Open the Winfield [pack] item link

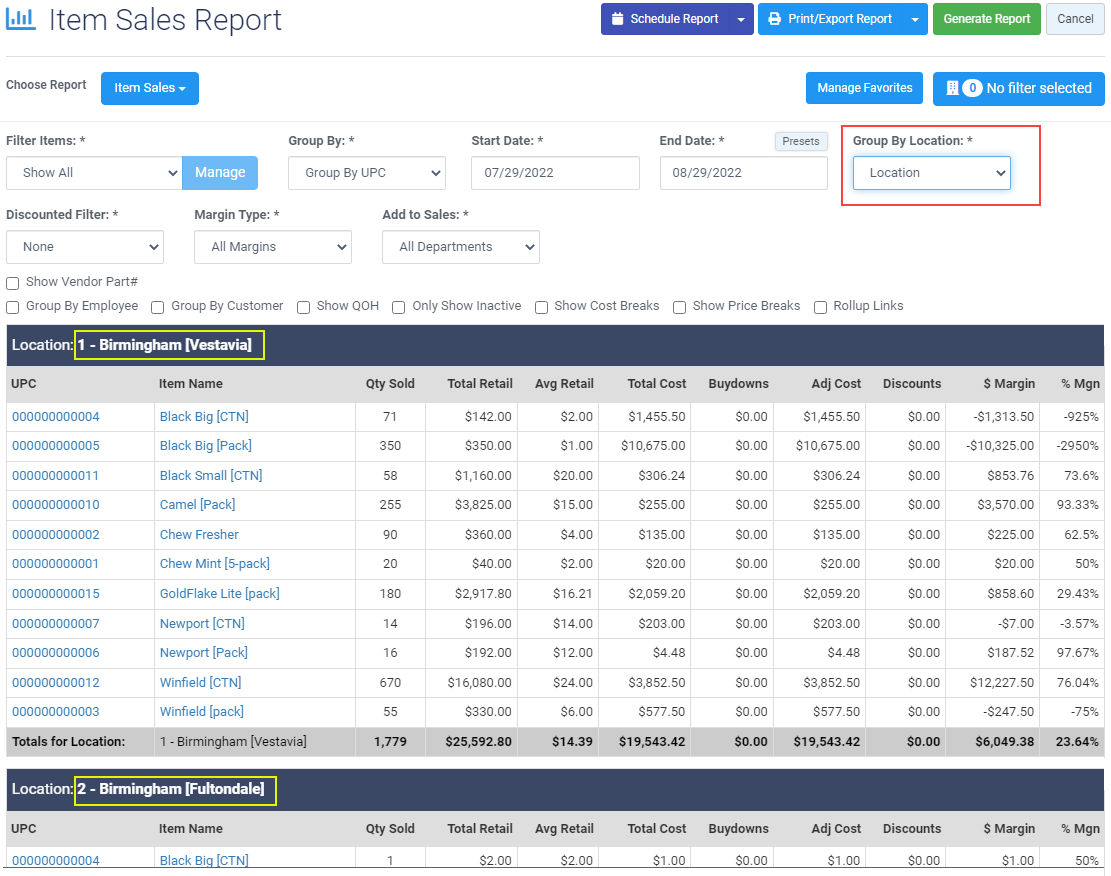pyautogui.click(x=202, y=712)
